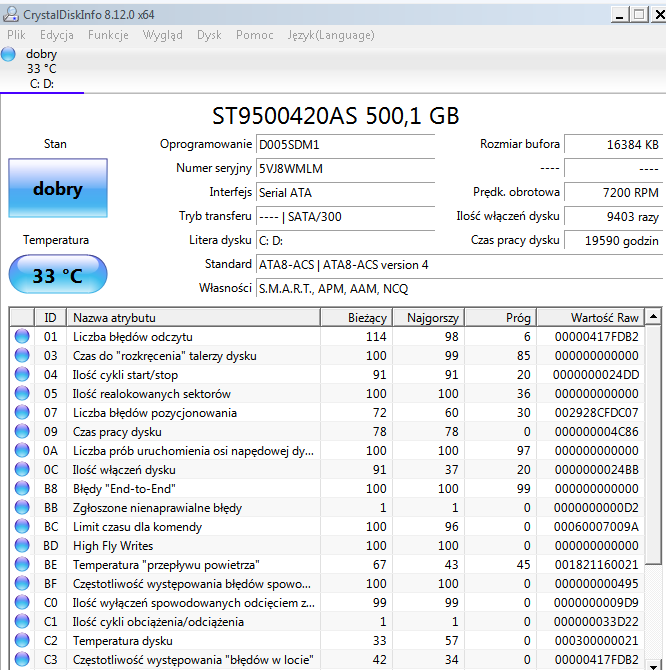Click the Własności field S.M.A.R.T., APM
This screenshot has width=666, height=670.
coord(459,288)
